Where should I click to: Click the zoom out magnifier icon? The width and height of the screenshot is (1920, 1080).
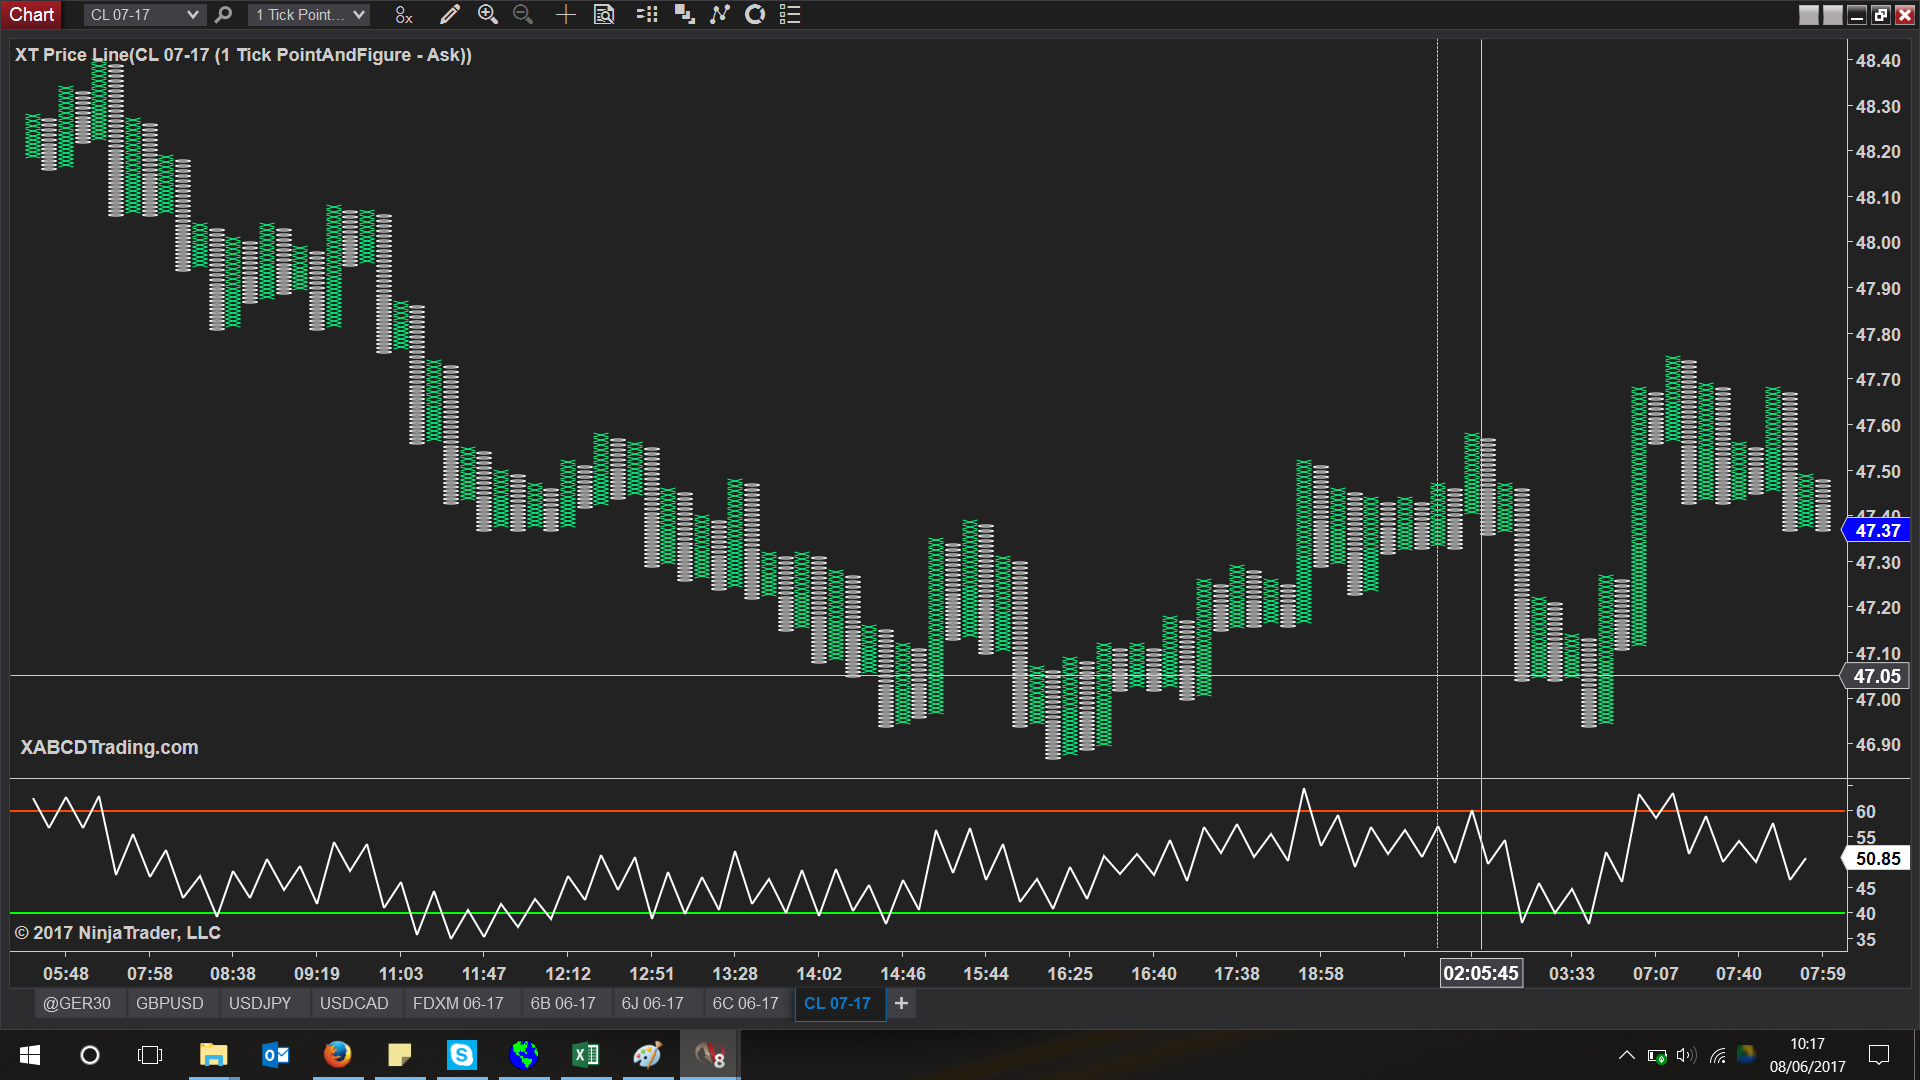523,15
